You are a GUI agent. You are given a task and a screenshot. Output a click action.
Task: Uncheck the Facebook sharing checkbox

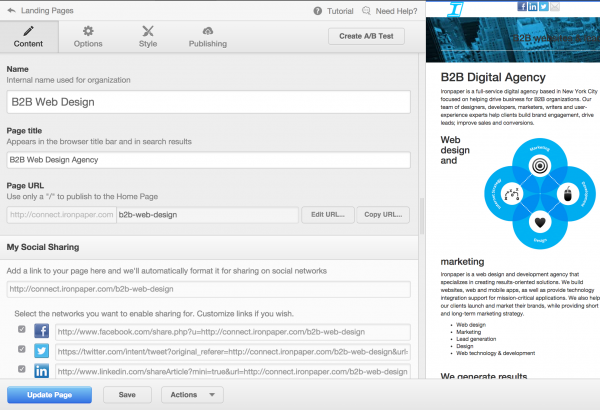(22, 329)
